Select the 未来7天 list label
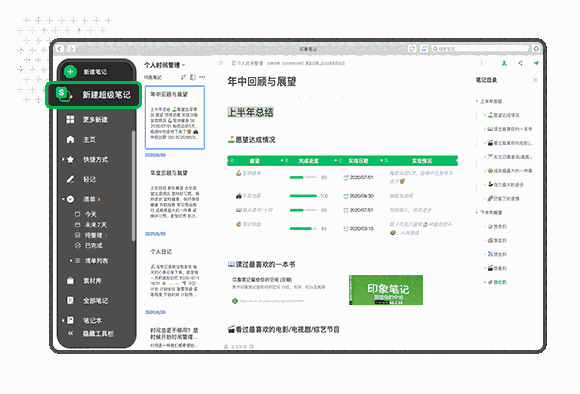 coord(96,225)
